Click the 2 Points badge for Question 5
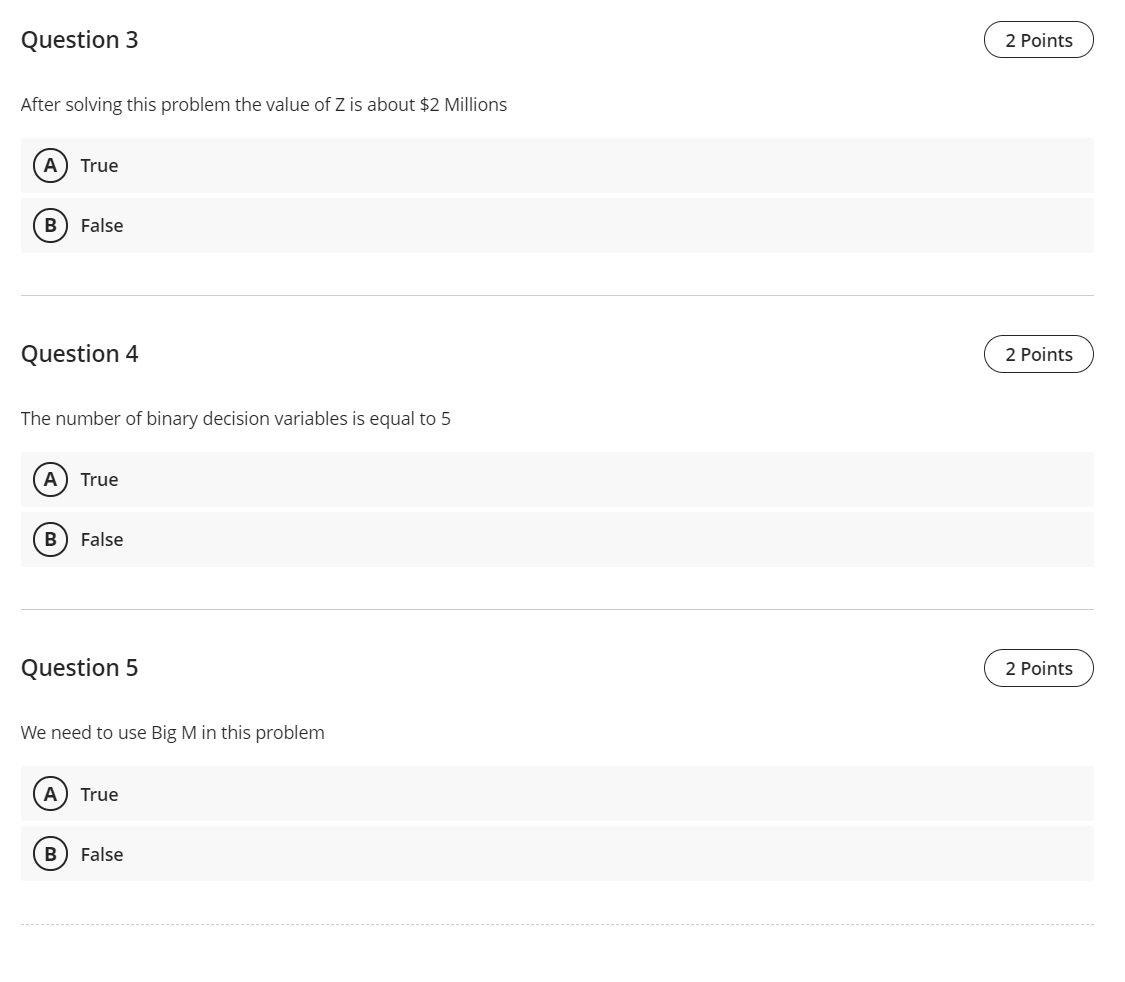 point(1038,668)
